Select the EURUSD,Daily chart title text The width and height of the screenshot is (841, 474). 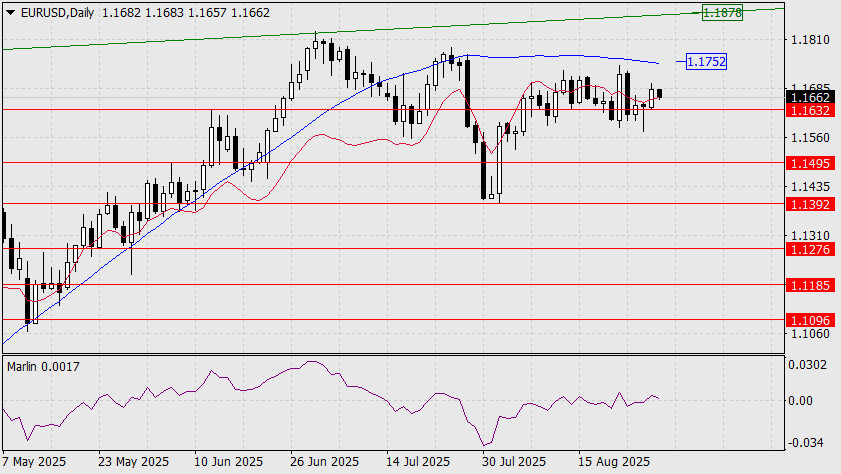pyautogui.click(x=57, y=13)
